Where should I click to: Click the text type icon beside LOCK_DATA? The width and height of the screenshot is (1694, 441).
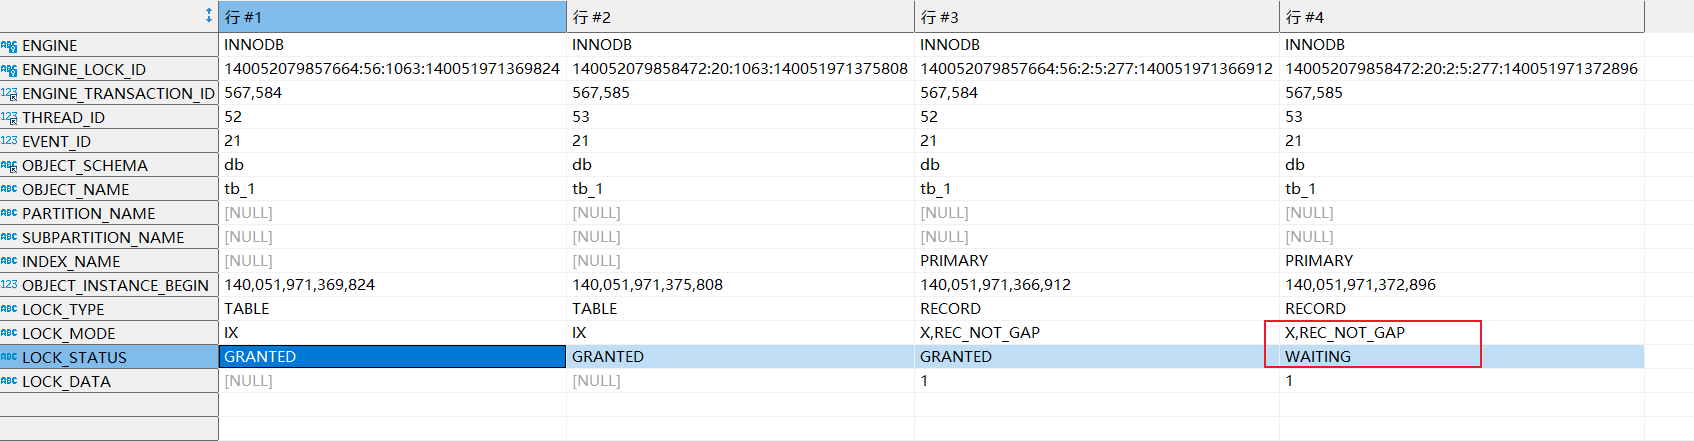point(9,381)
